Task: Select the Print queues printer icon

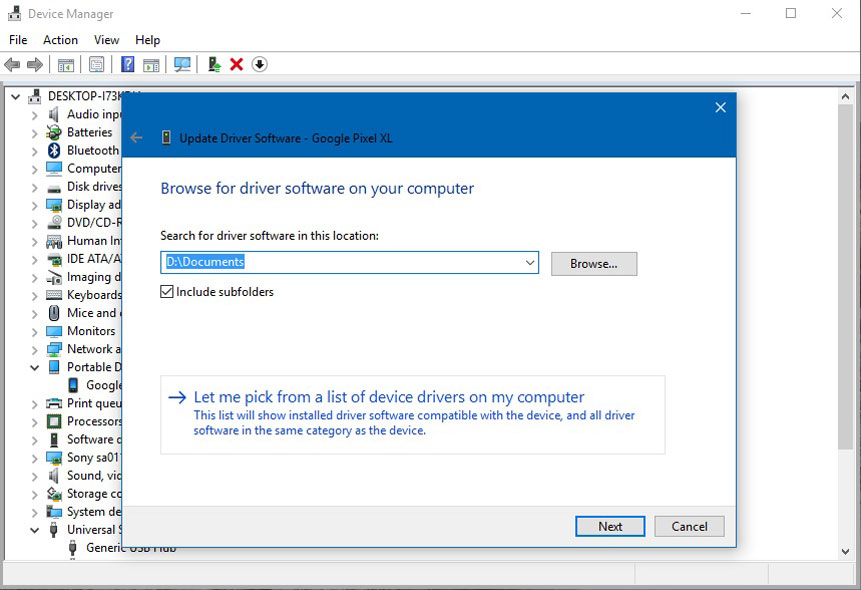Action: [x=54, y=404]
